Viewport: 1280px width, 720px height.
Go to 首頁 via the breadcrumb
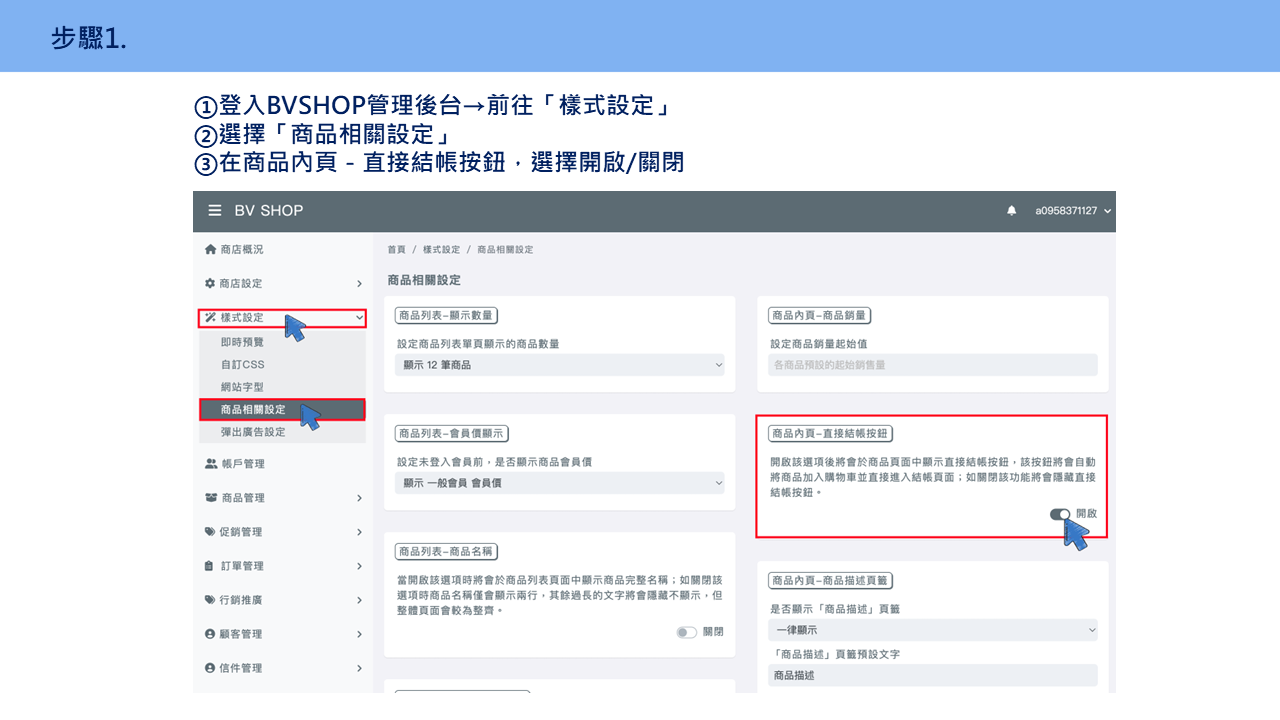(x=397, y=249)
